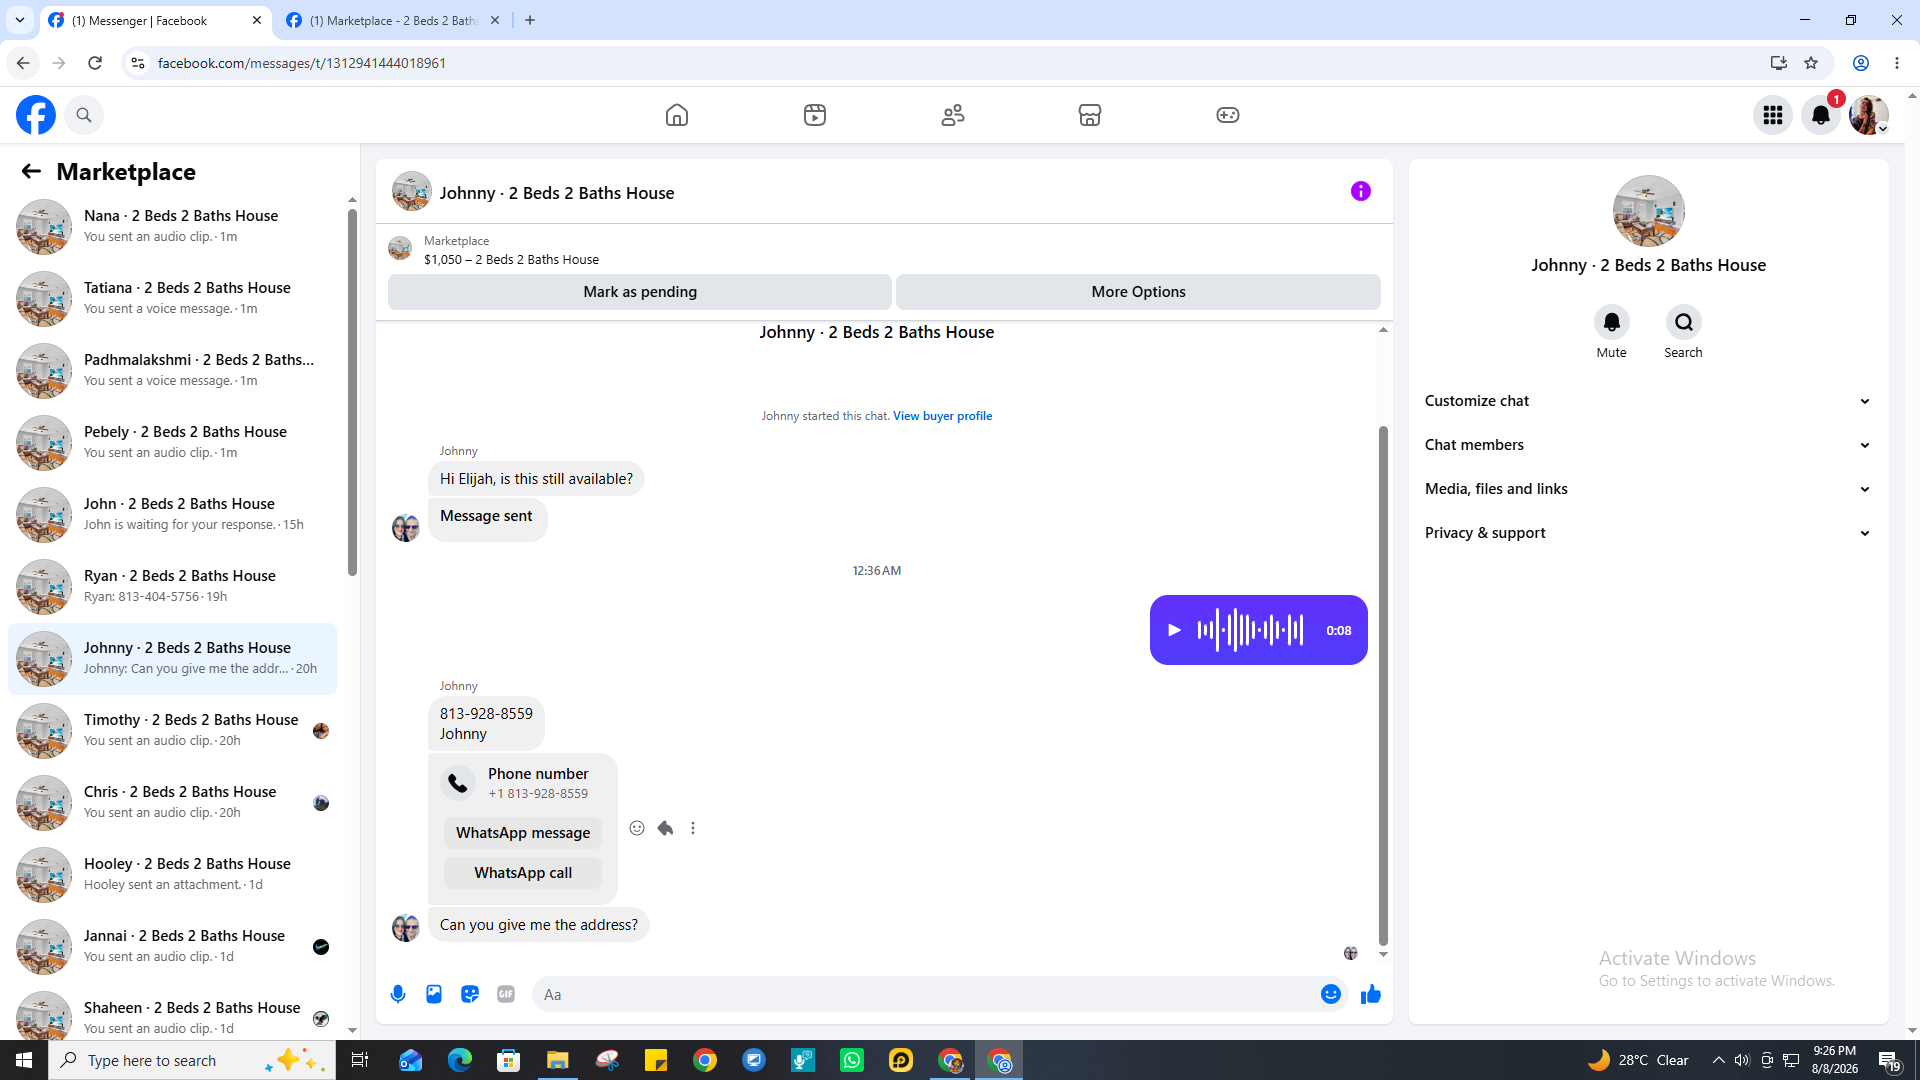
Task: Open the Windows Start menu
Action: [24, 1060]
